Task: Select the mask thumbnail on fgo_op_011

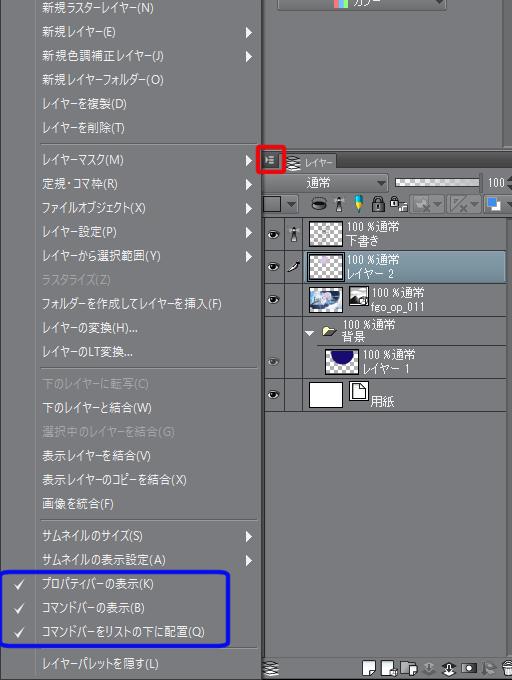Action: pos(359,295)
